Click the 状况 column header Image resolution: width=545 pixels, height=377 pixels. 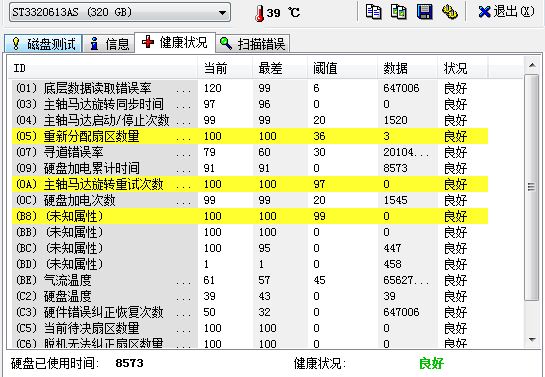(x=463, y=68)
